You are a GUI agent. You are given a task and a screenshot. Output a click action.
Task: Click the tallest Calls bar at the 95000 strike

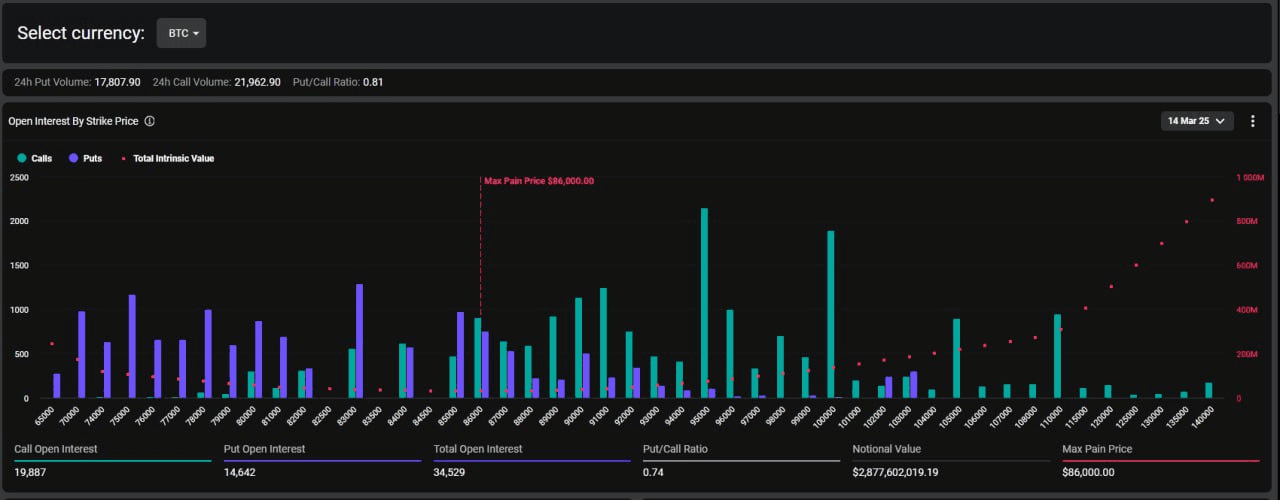click(704, 300)
